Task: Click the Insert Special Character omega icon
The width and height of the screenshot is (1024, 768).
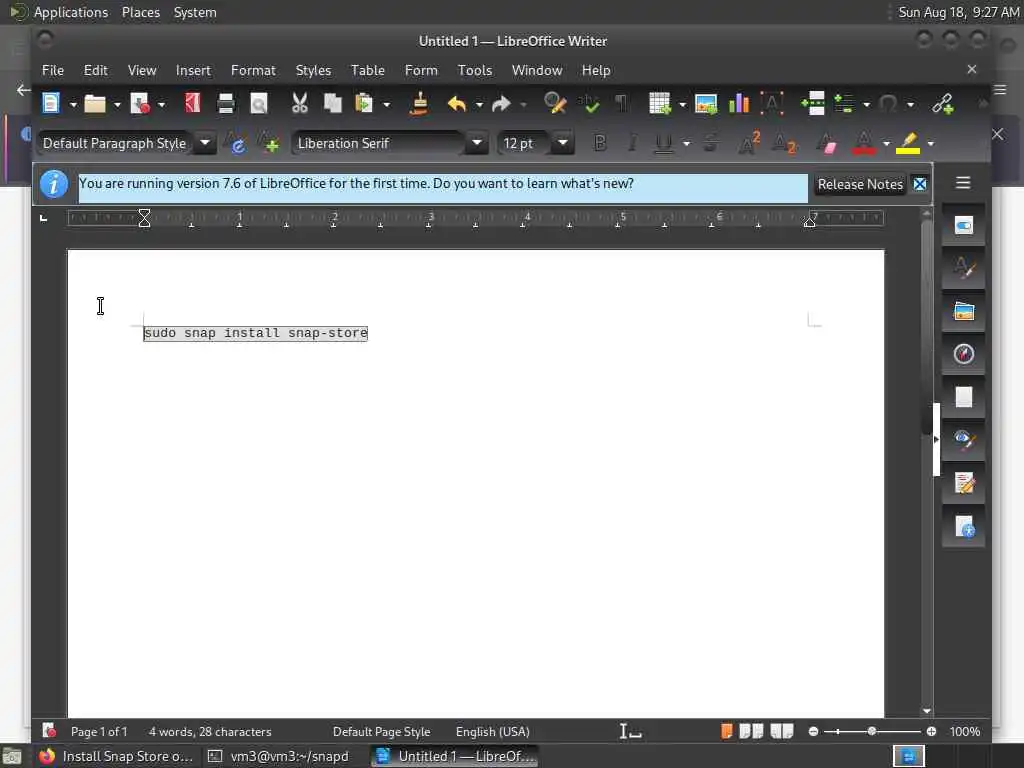Action: [x=888, y=103]
